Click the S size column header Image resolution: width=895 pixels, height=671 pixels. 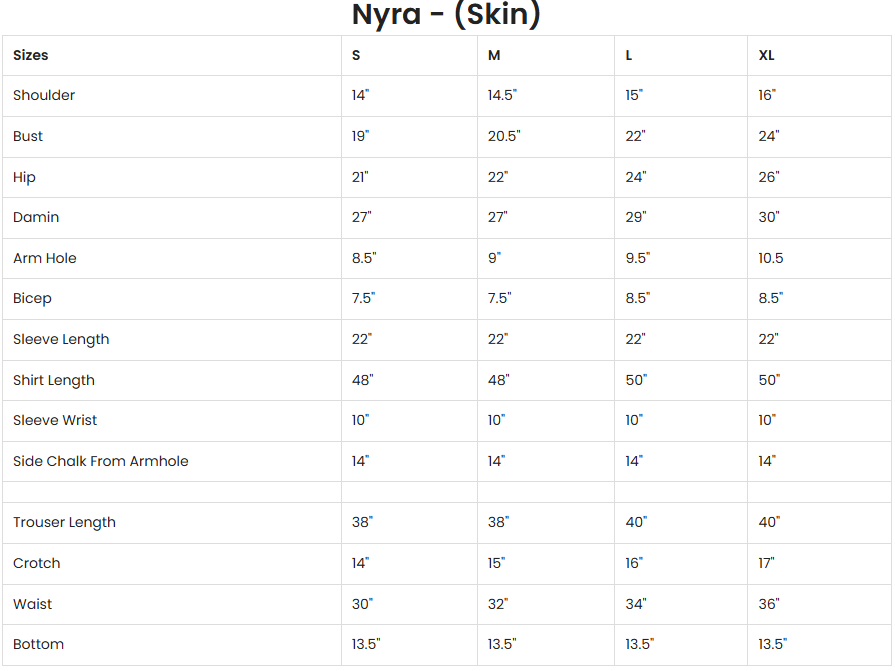tap(356, 55)
